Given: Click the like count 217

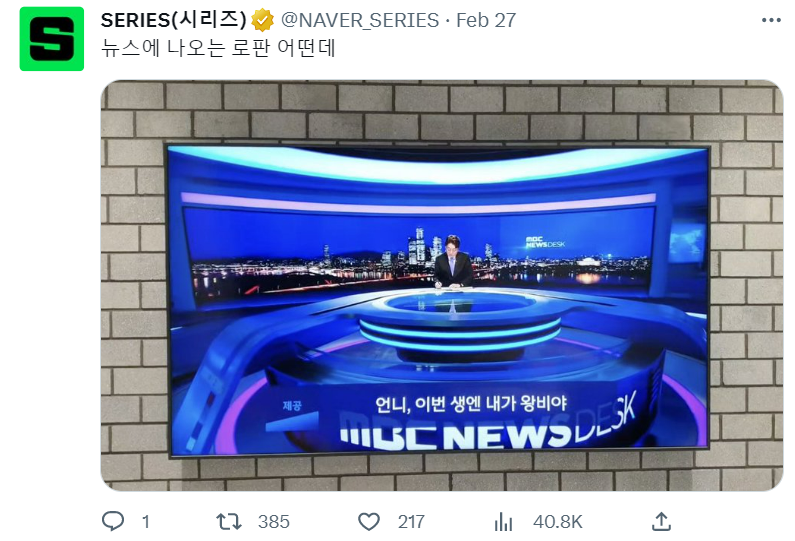Looking at the screenshot, I should [x=411, y=522].
